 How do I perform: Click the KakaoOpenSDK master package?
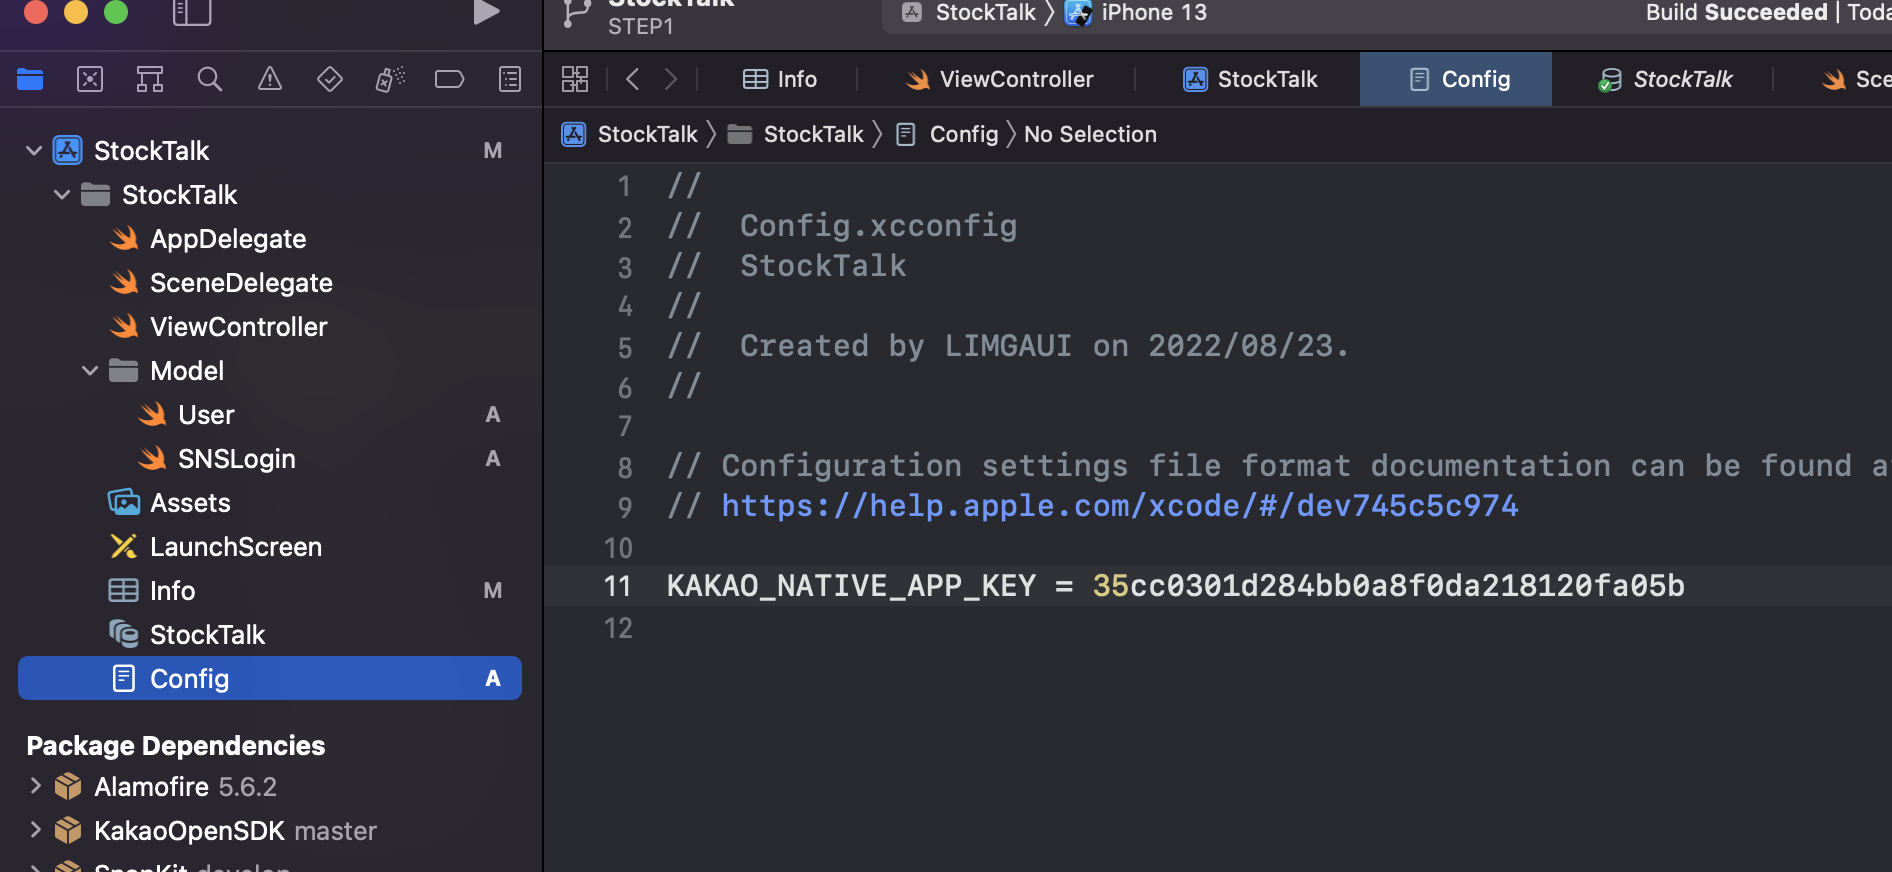point(235,831)
